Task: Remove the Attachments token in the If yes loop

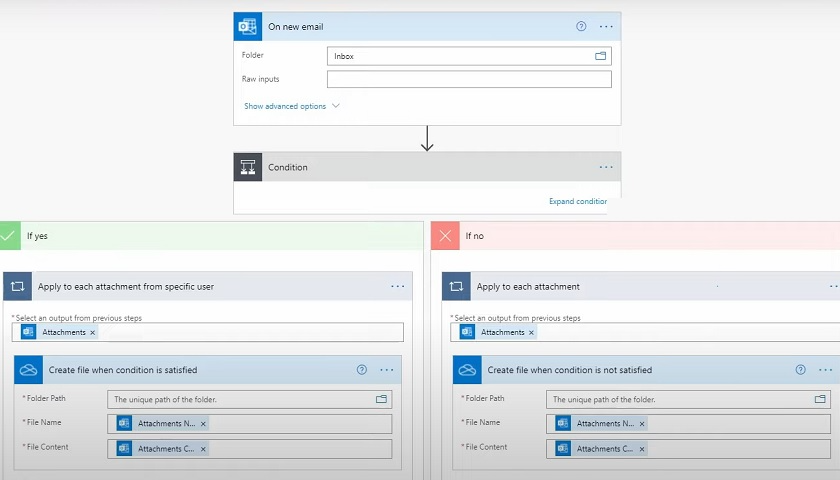Action: tap(93, 333)
